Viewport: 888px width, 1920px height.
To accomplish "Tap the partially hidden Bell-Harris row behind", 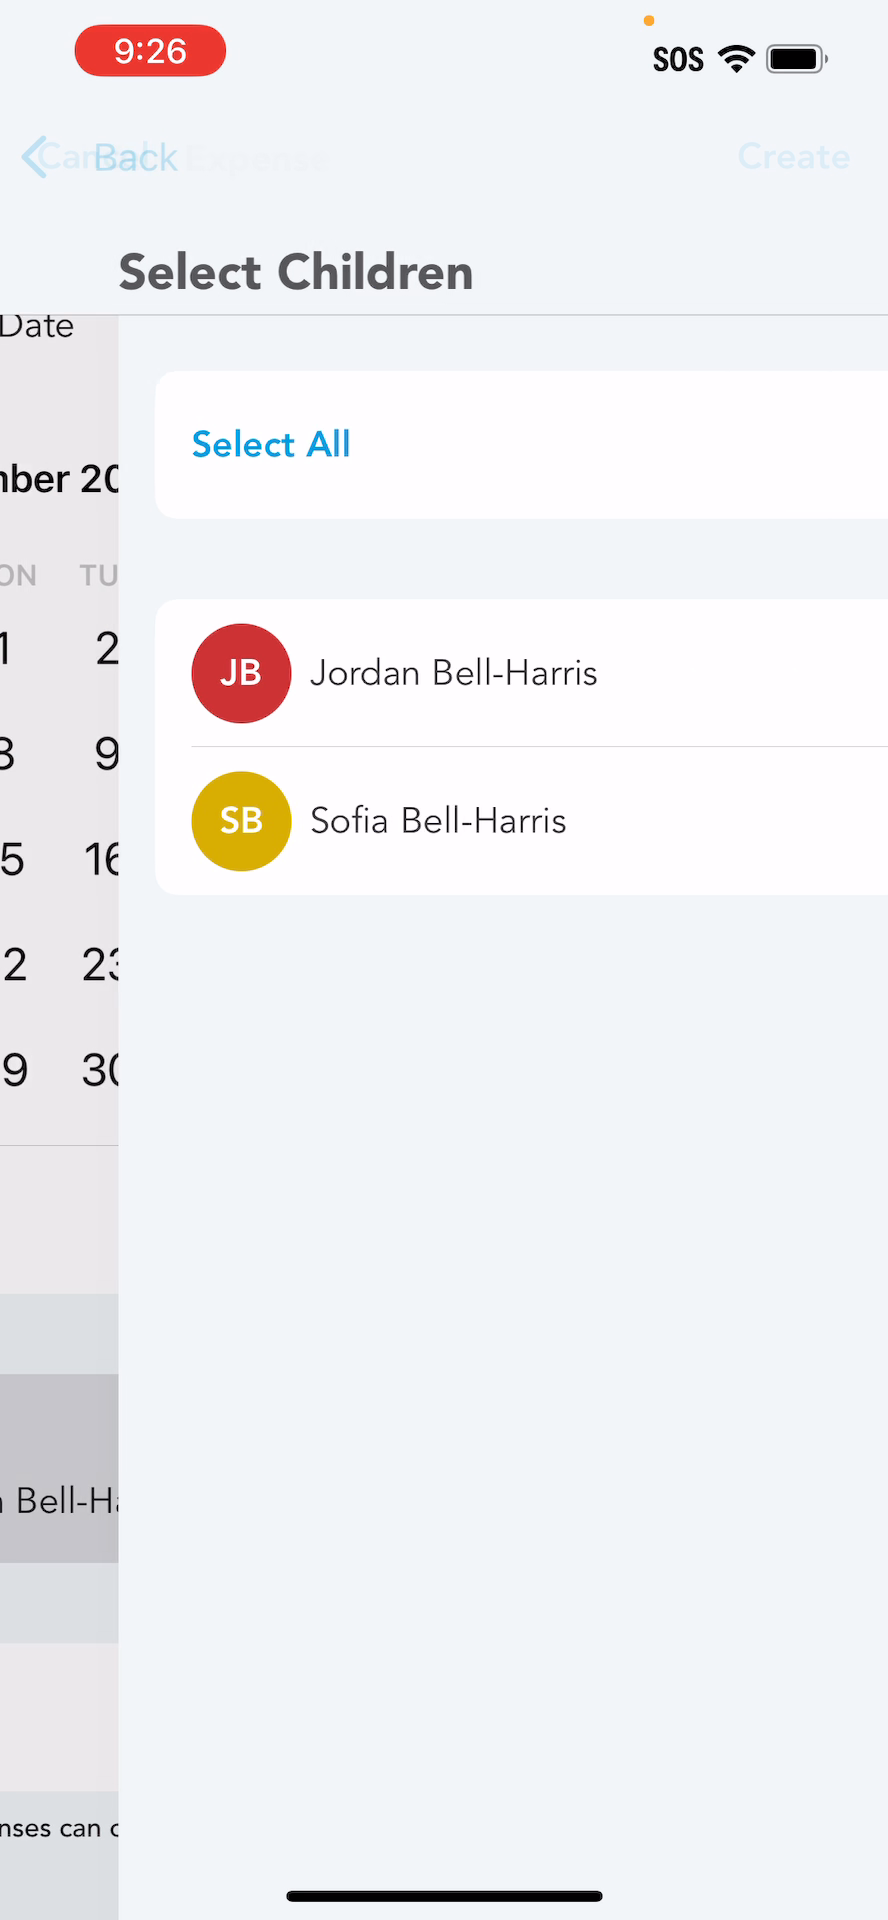I will (x=60, y=1500).
